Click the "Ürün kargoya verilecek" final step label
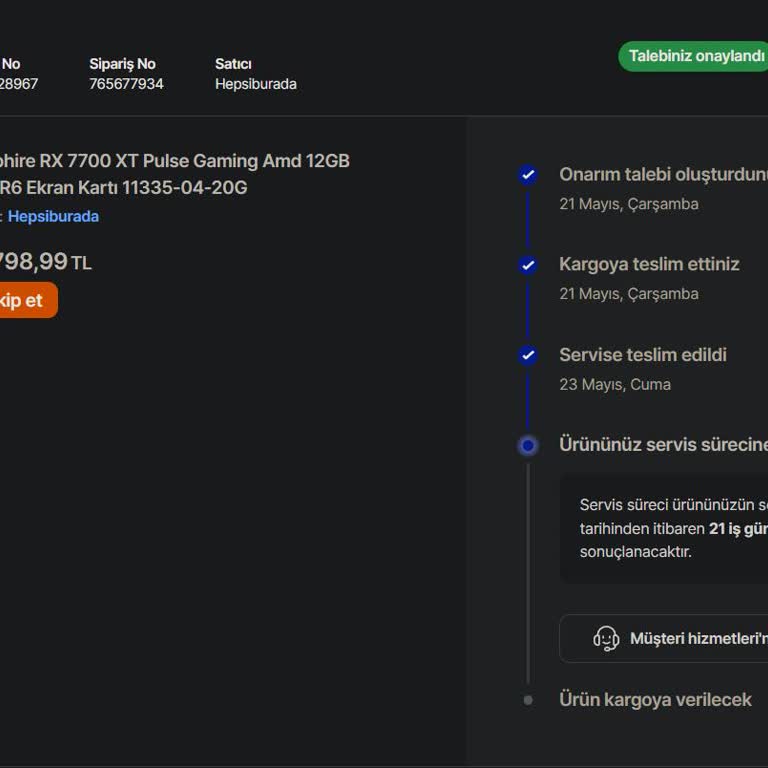Image resolution: width=768 pixels, height=768 pixels. (x=655, y=700)
